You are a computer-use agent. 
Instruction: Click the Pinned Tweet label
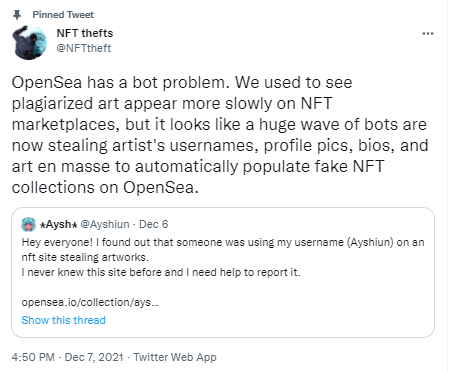pos(63,15)
